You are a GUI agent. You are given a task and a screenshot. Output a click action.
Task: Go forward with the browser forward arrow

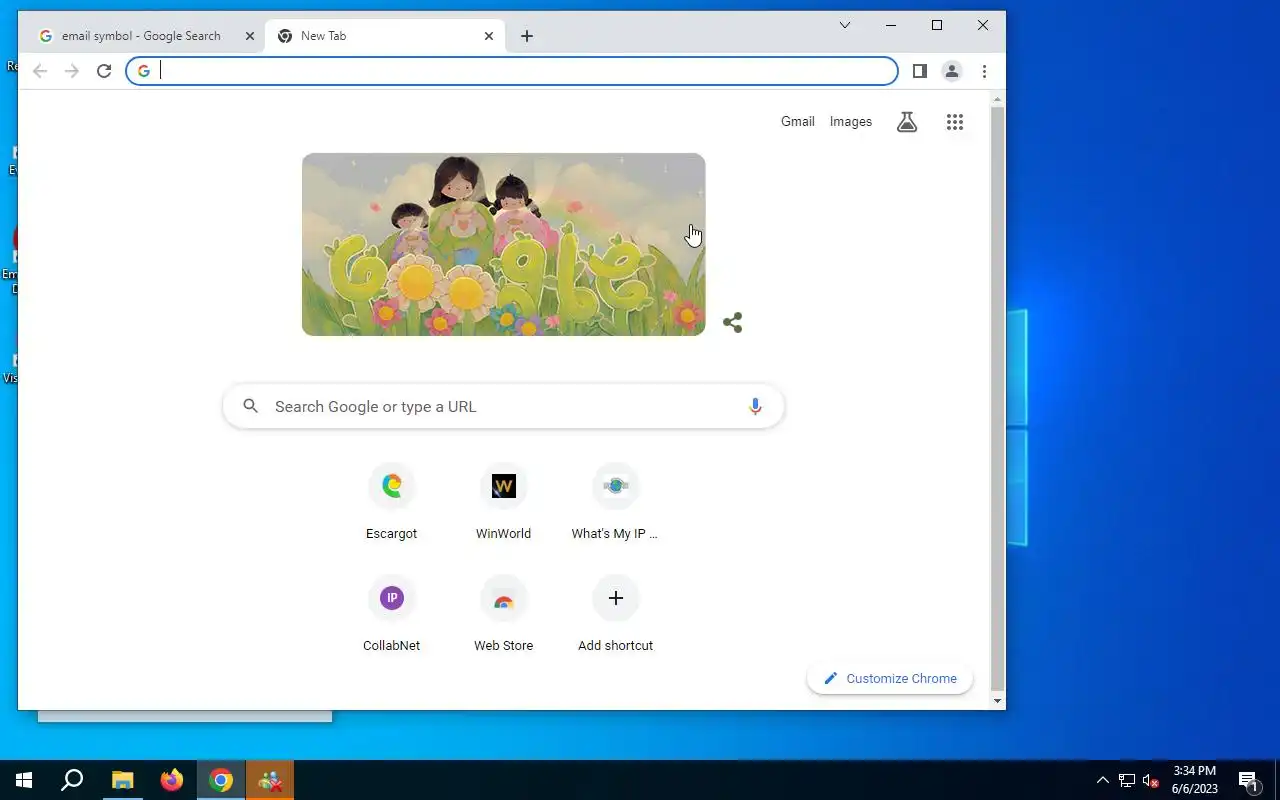coord(72,71)
